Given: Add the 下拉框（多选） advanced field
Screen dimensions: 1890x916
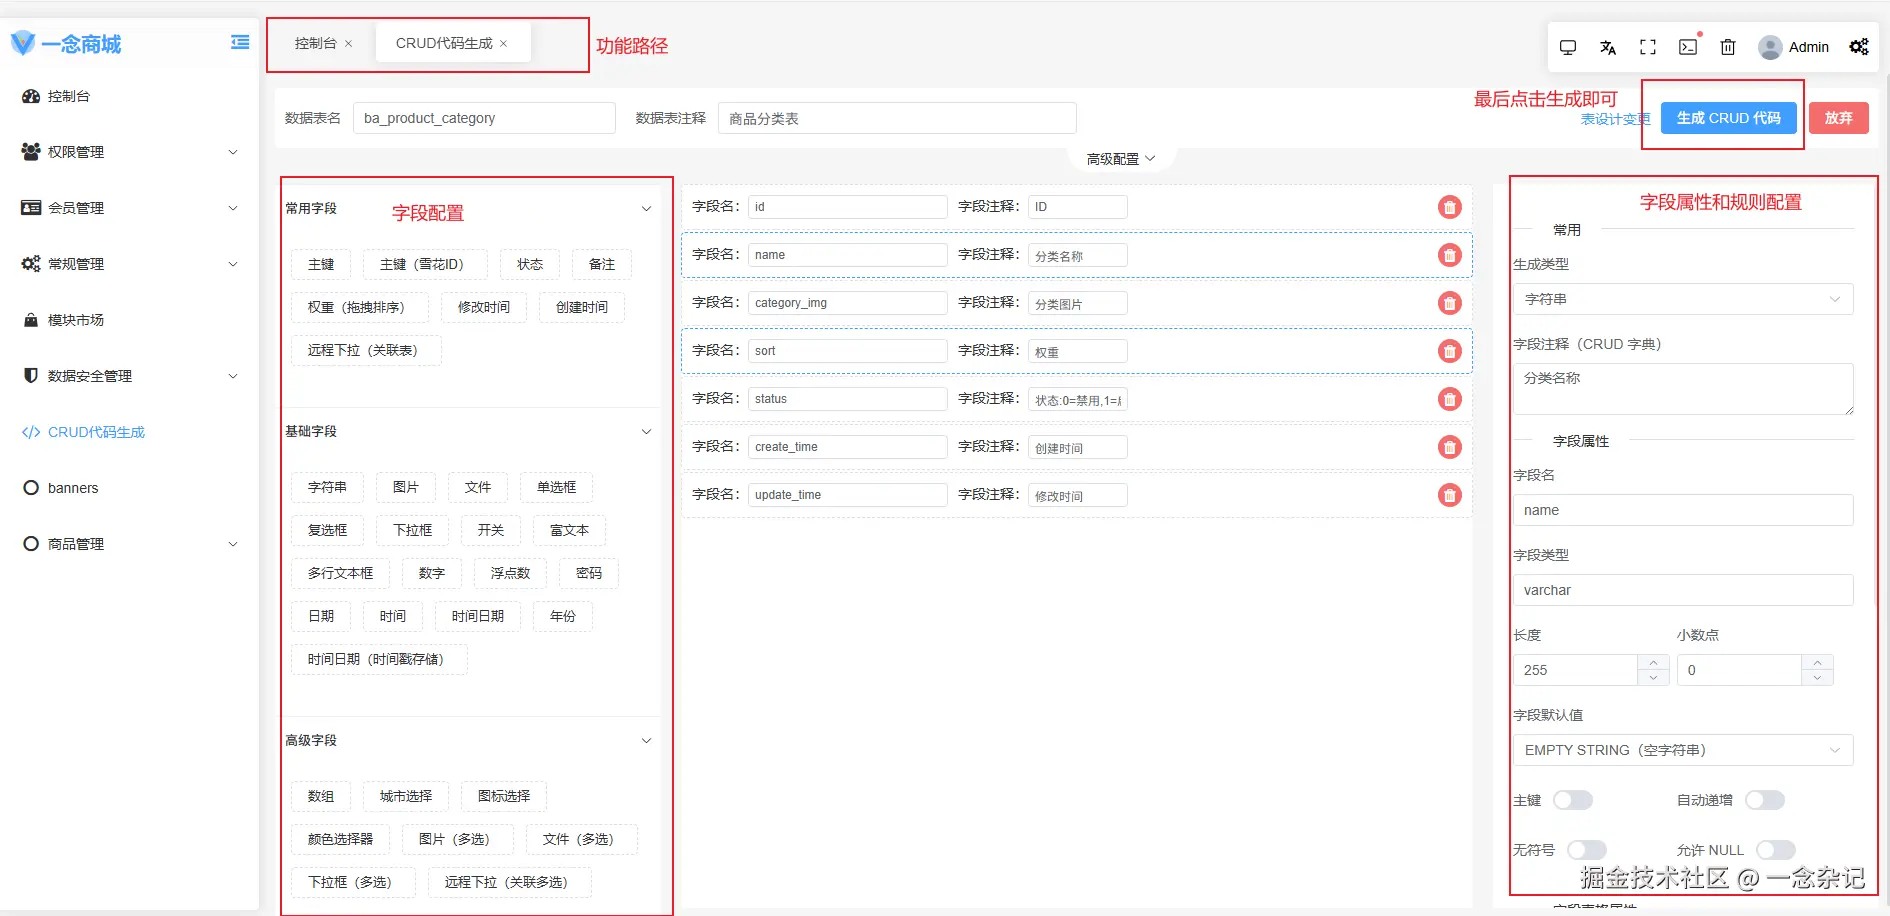Looking at the screenshot, I should click(353, 882).
